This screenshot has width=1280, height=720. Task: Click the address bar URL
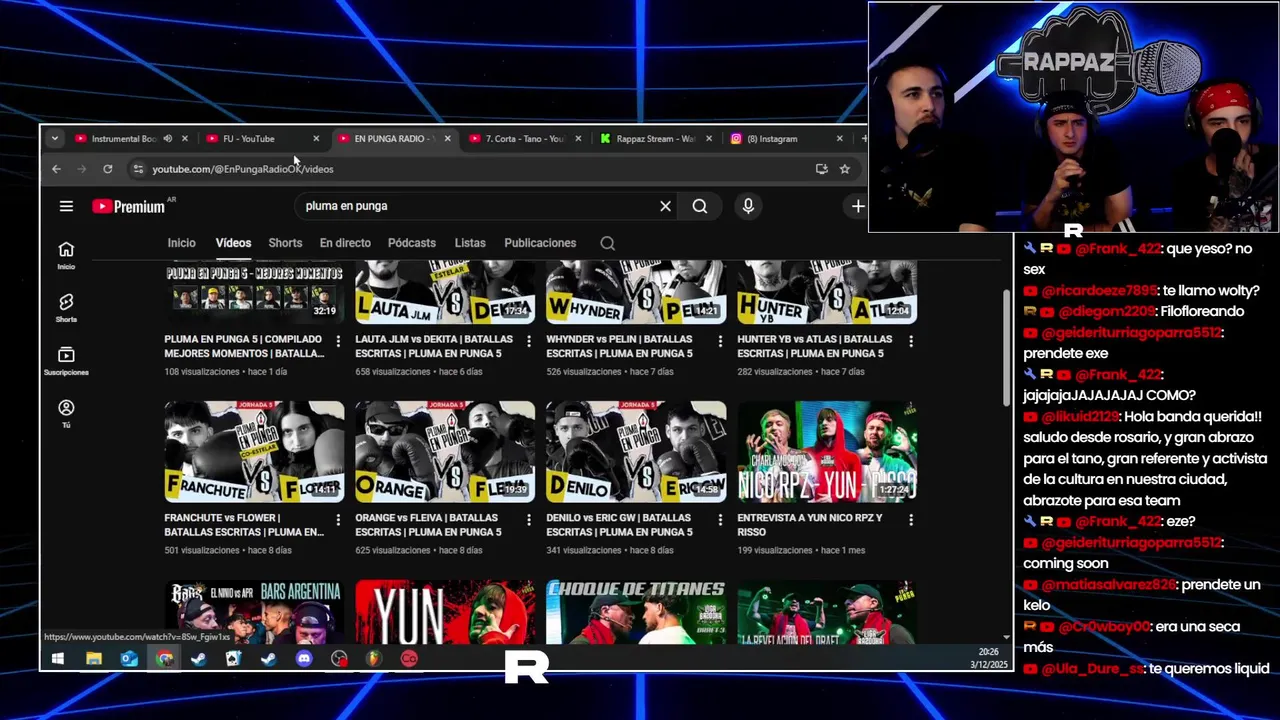[243, 169]
